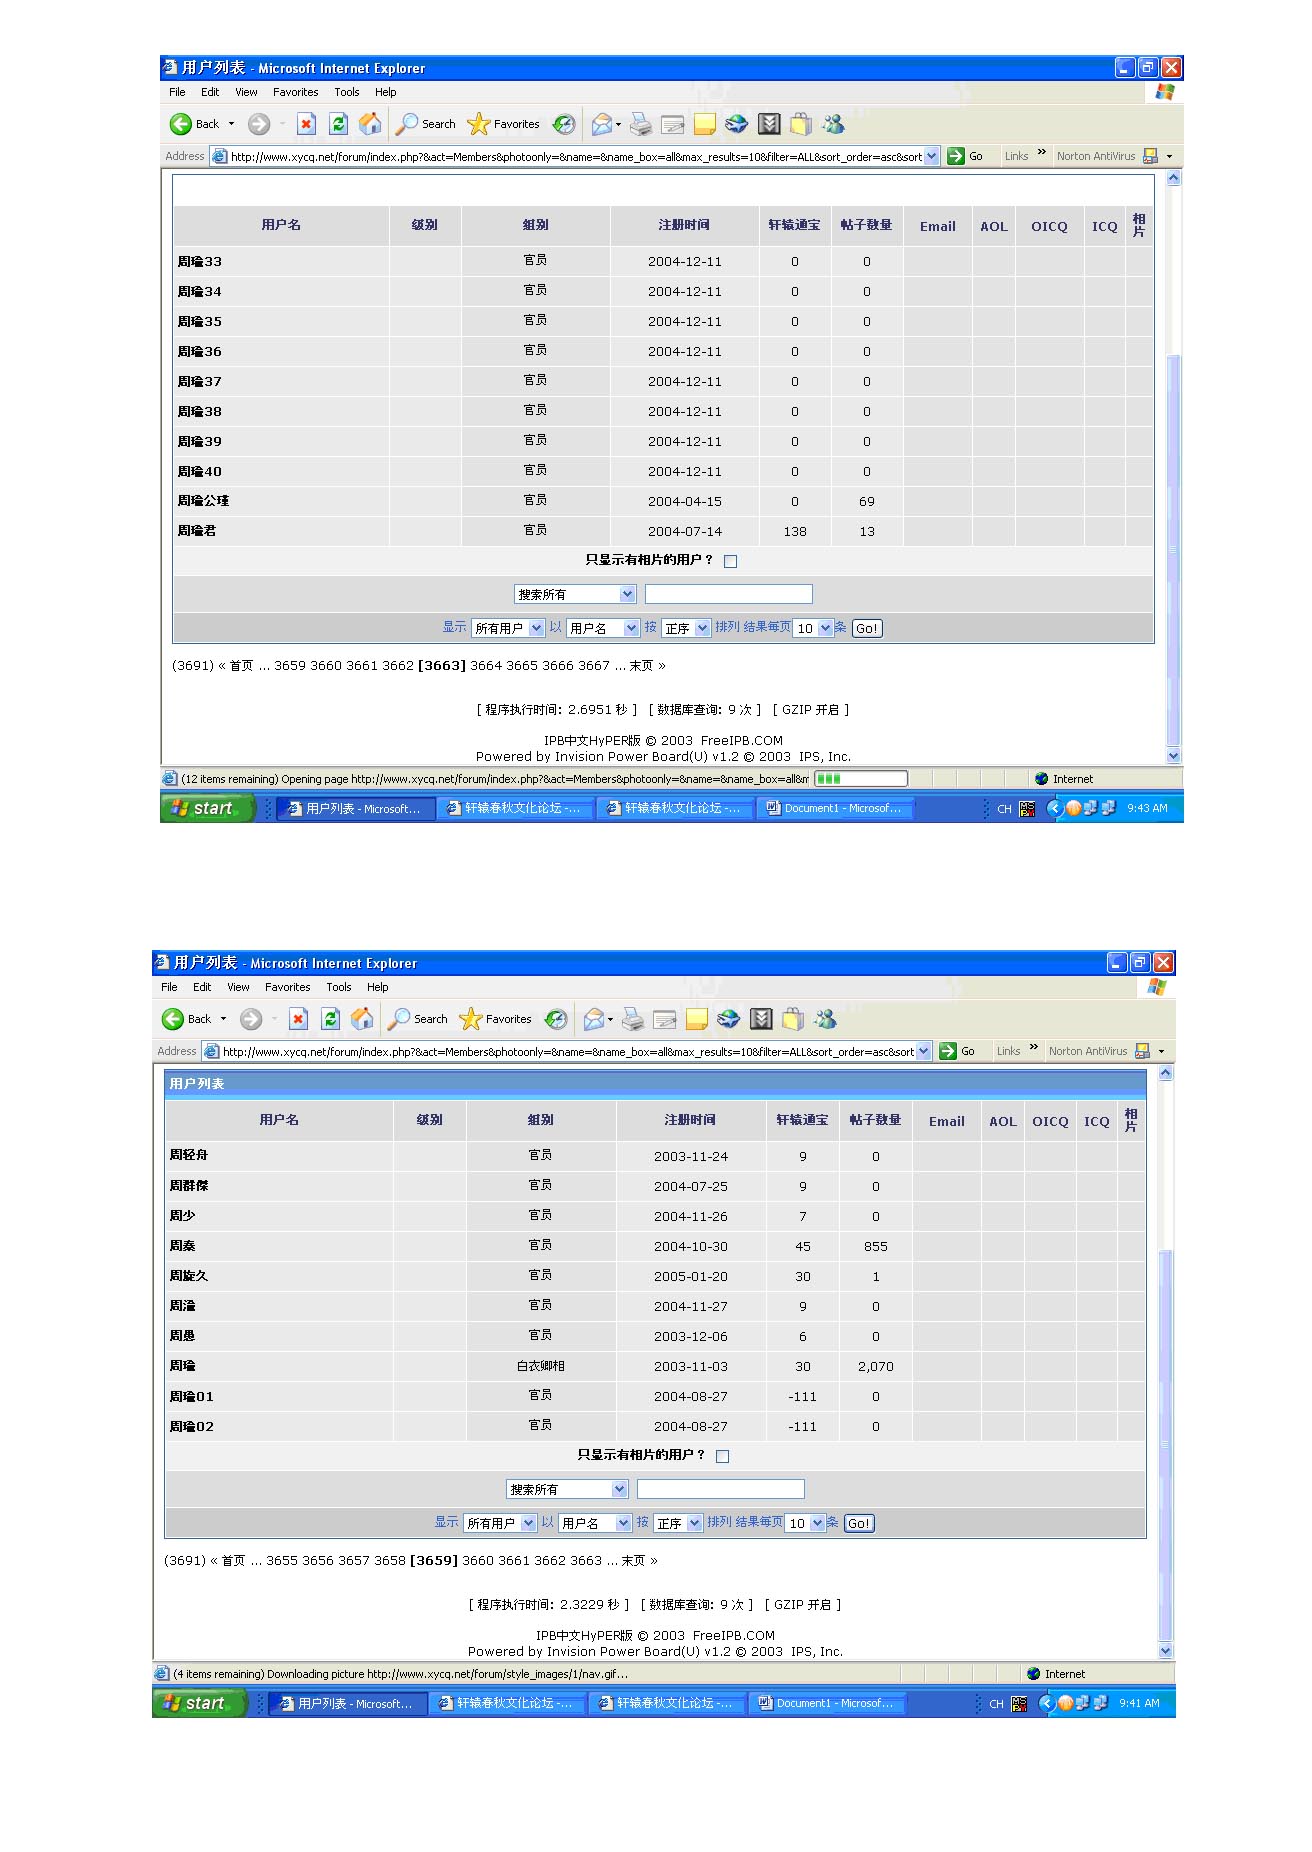Click the Print icon in lower browser toolbar
Screen dimensions: 1312x1852
coord(632,1019)
